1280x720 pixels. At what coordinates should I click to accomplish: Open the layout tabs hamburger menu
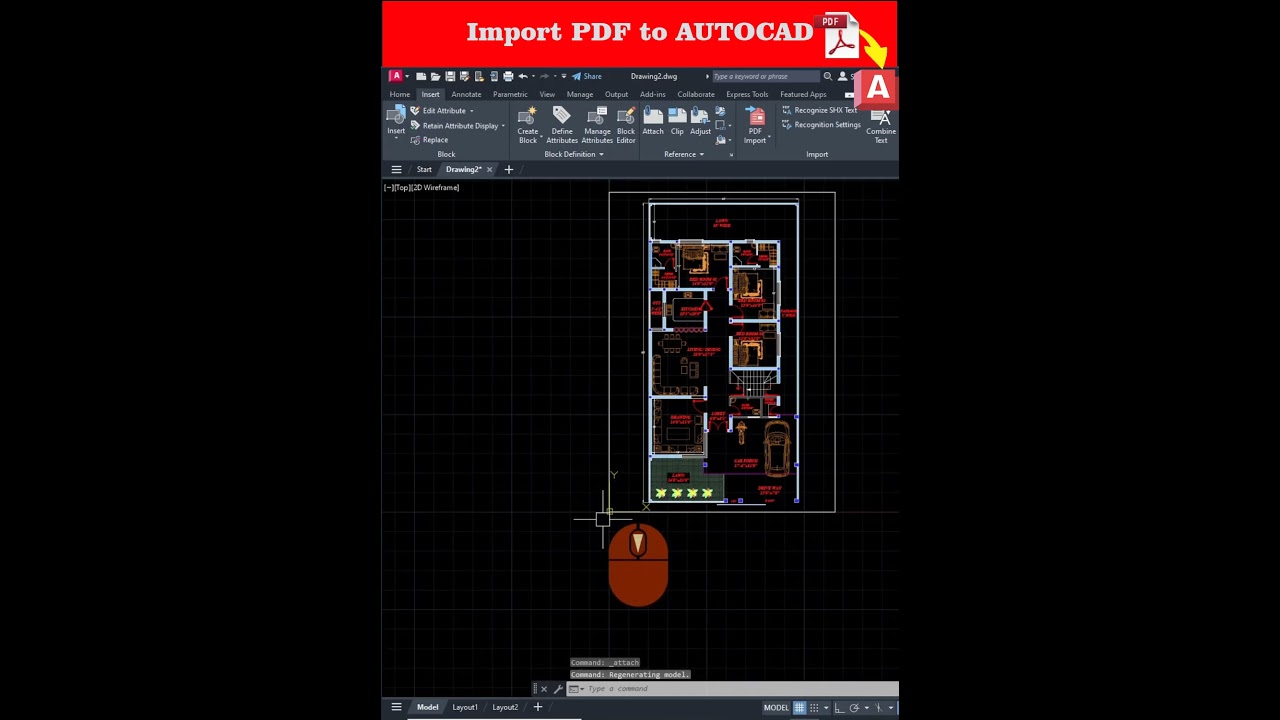click(x=396, y=707)
